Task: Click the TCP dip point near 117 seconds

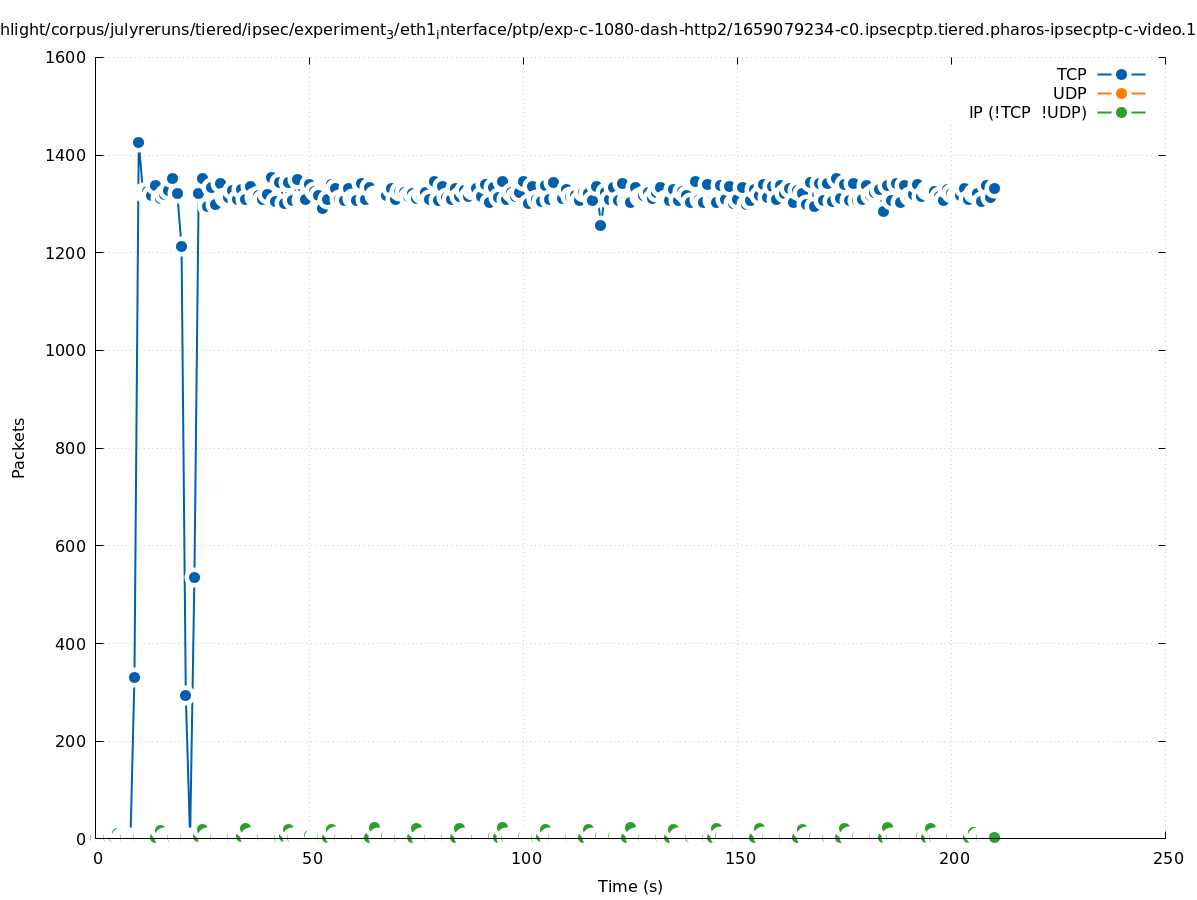Action: tap(600, 225)
